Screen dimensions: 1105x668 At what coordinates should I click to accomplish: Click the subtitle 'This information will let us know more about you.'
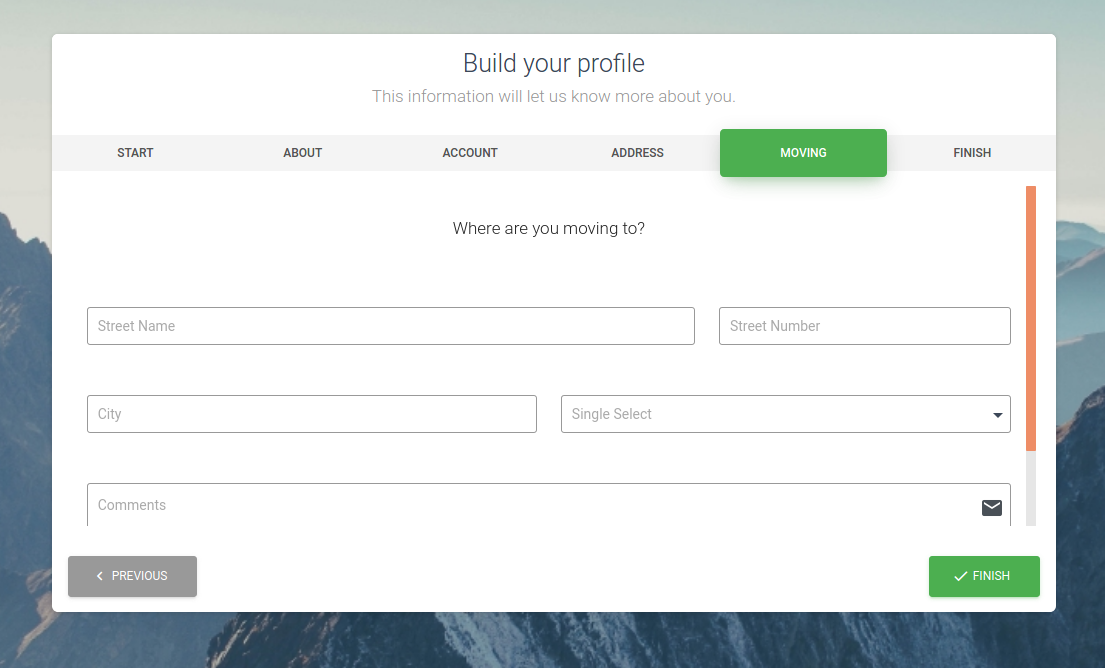point(553,97)
